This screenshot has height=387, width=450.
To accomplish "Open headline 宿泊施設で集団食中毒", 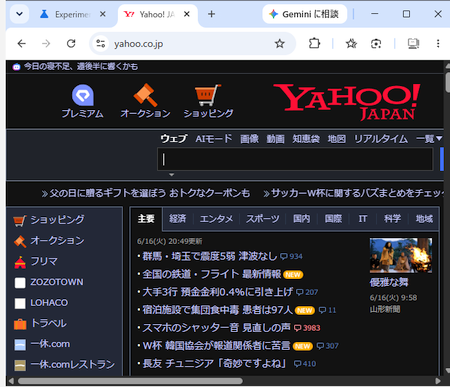I will (217, 310).
